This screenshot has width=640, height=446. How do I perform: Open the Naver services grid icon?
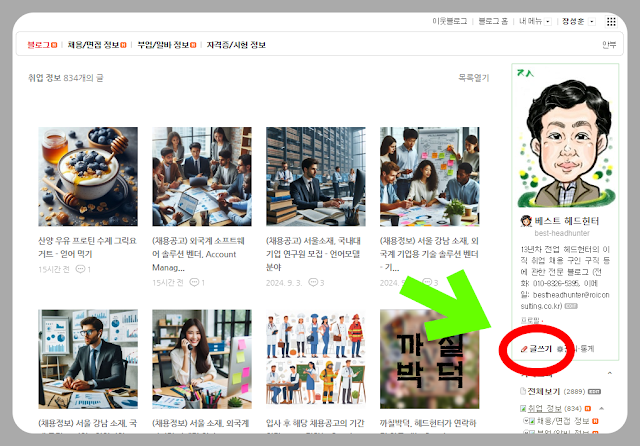(x=611, y=22)
